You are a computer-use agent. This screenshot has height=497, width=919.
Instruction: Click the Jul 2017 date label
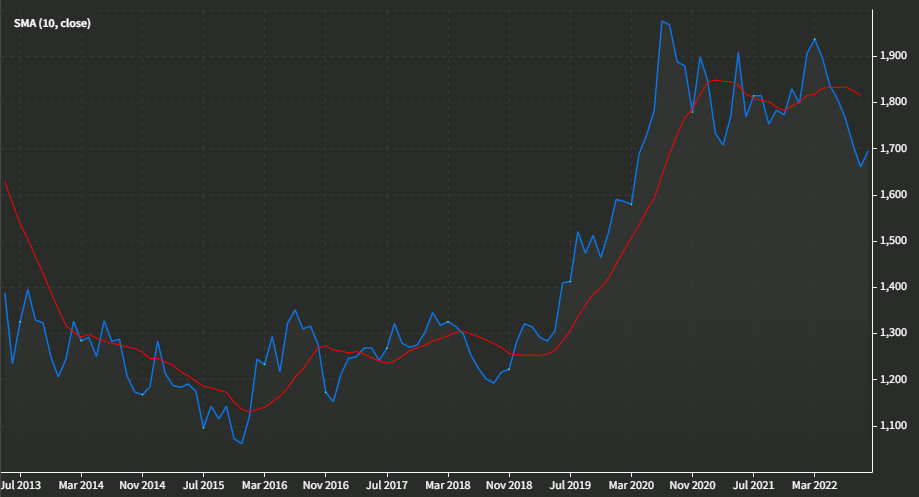click(x=387, y=485)
